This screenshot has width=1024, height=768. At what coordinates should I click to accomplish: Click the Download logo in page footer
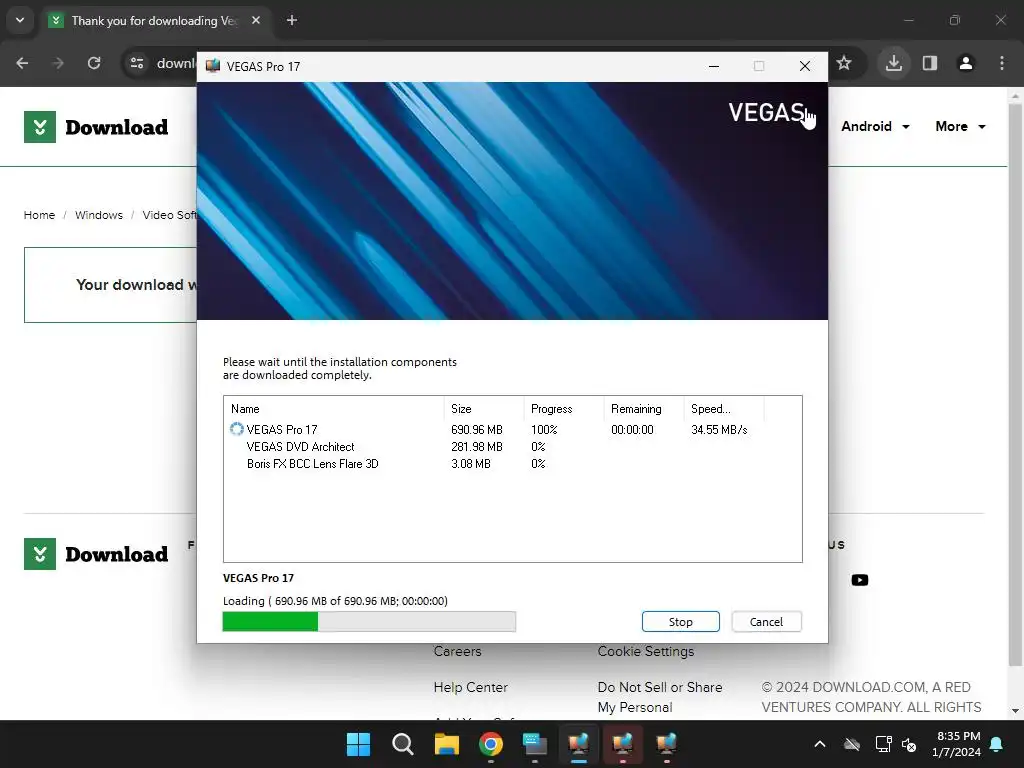click(x=96, y=554)
